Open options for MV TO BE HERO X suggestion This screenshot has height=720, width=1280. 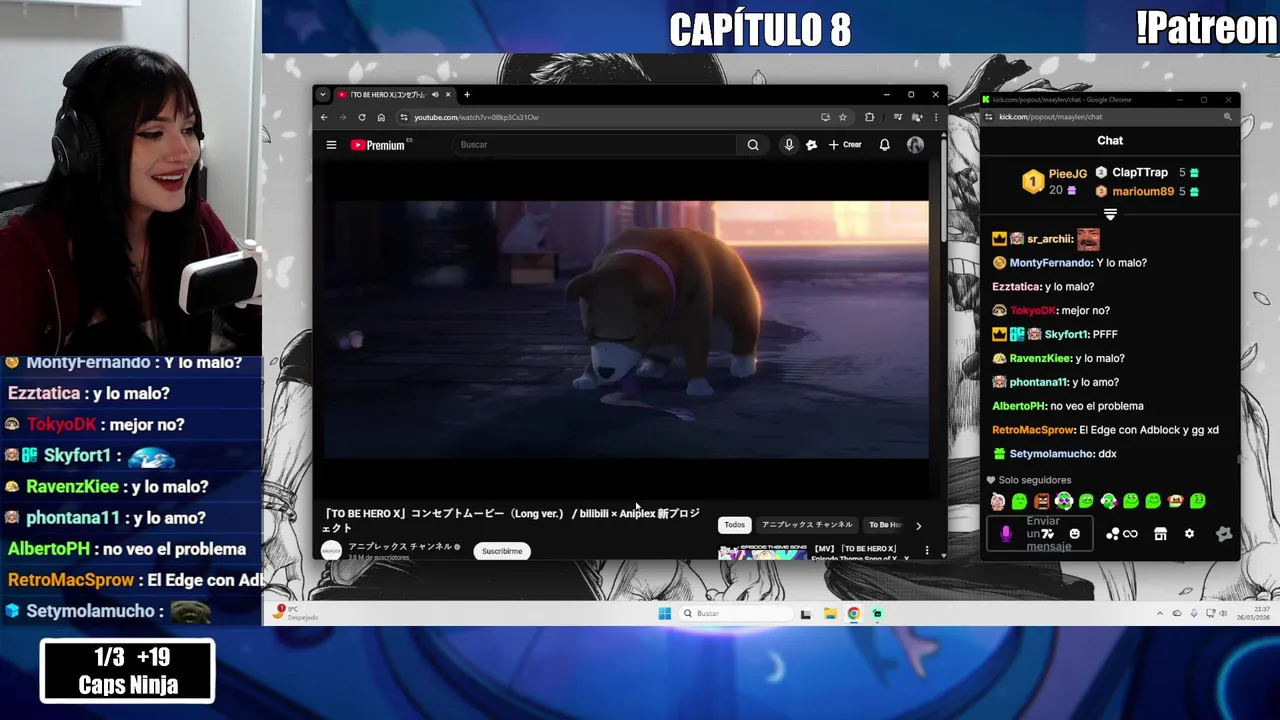[x=927, y=551]
